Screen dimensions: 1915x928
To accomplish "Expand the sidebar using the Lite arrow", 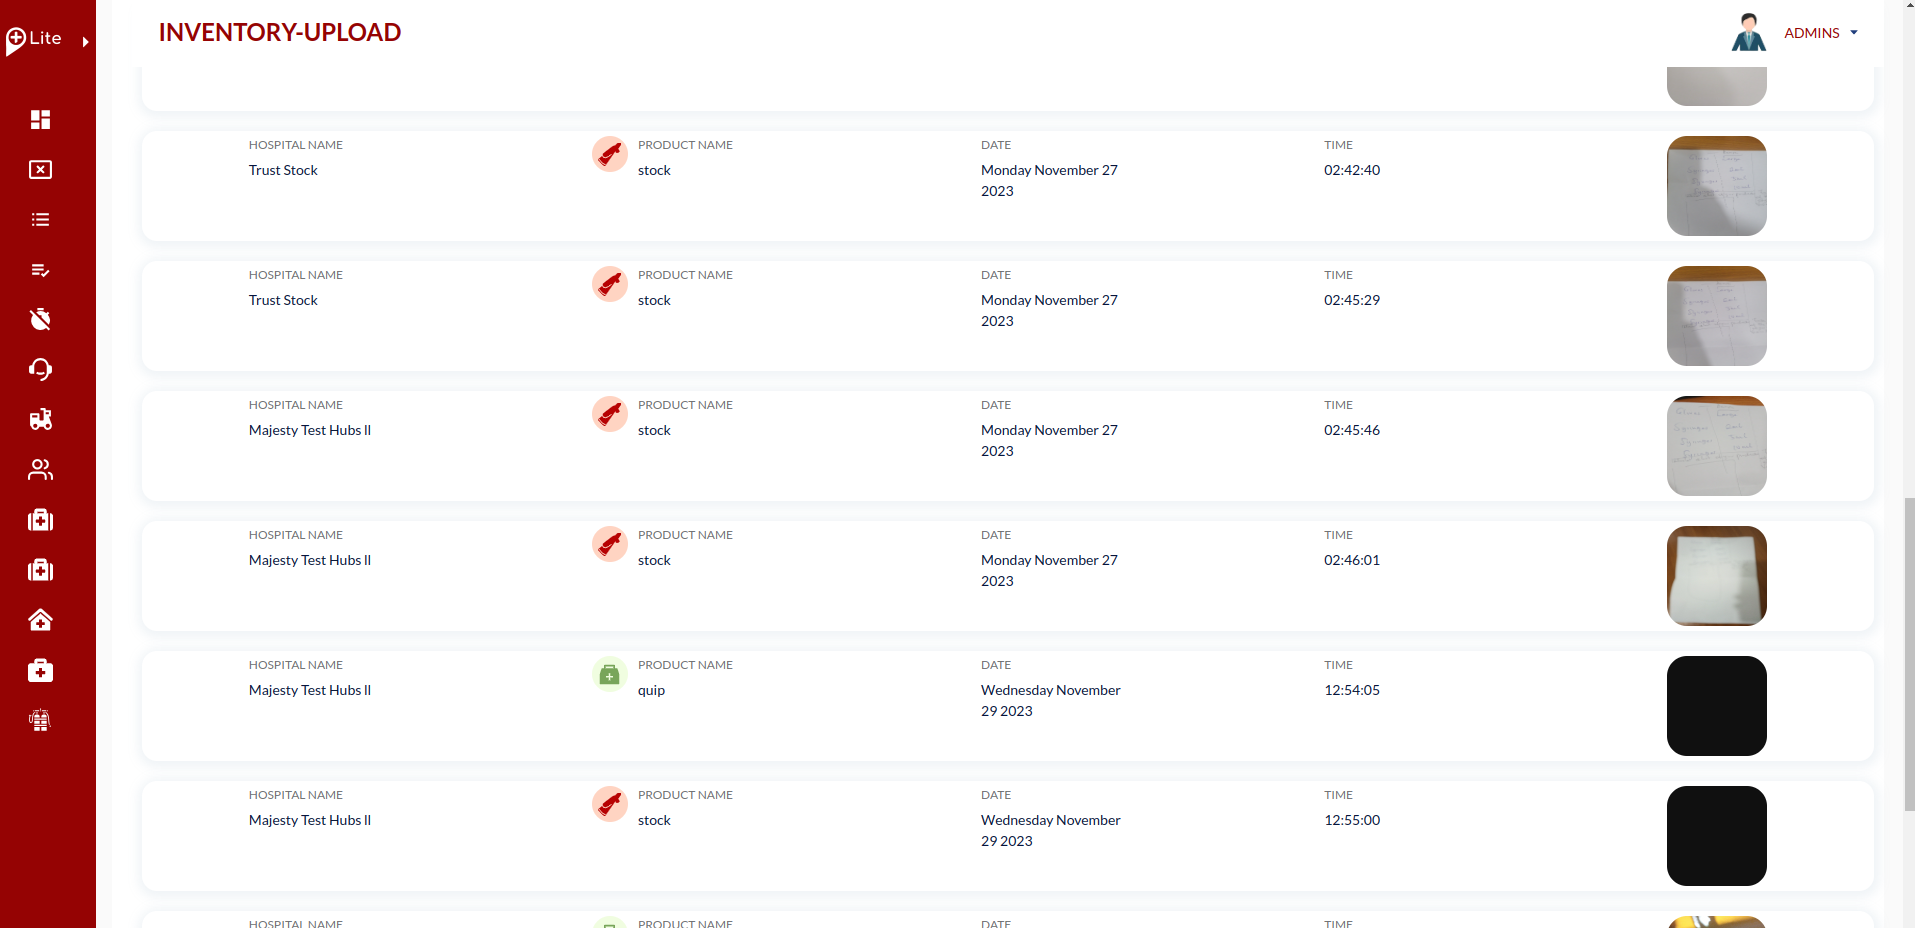I will point(86,42).
